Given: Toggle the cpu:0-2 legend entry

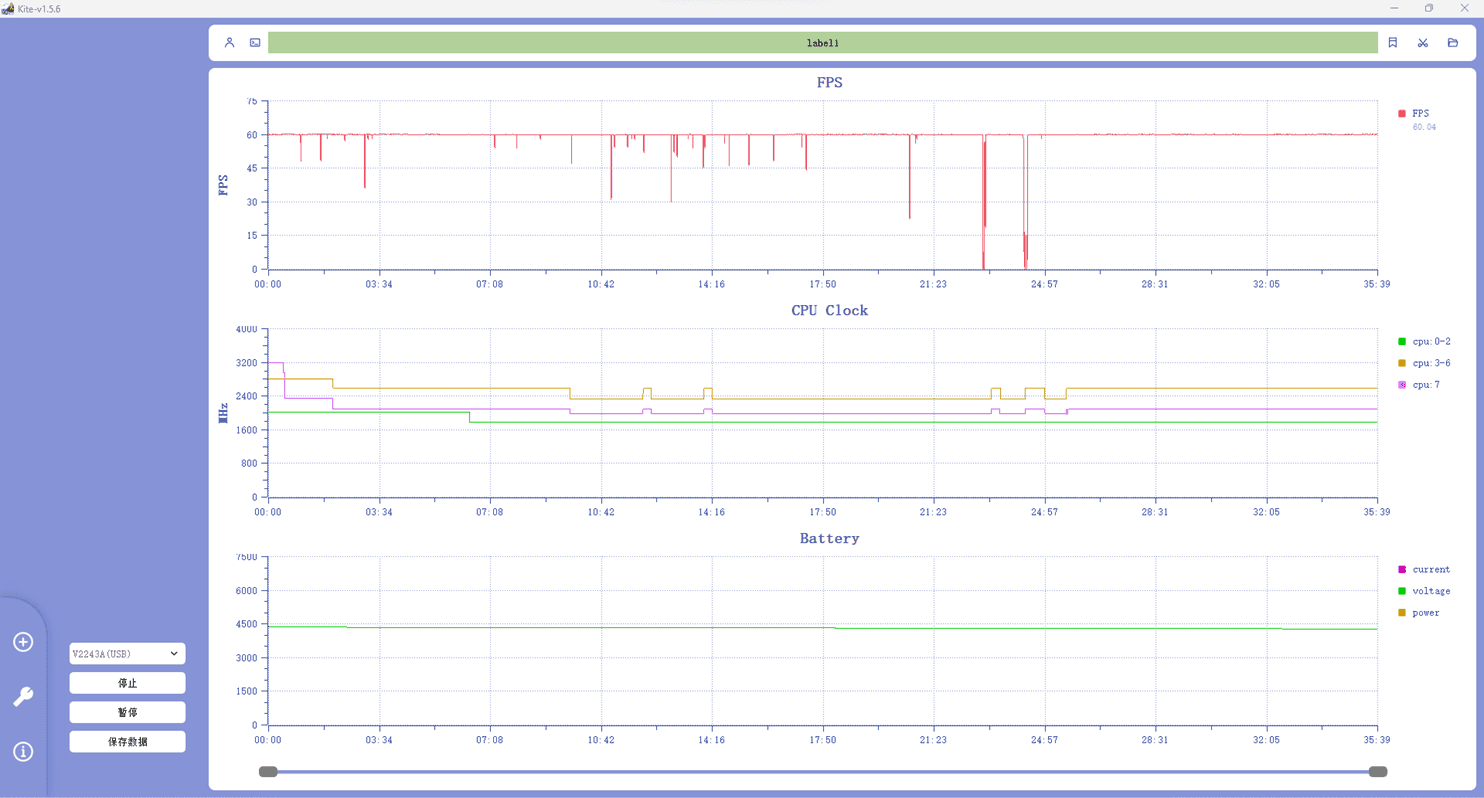Looking at the screenshot, I should pyautogui.click(x=1424, y=342).
